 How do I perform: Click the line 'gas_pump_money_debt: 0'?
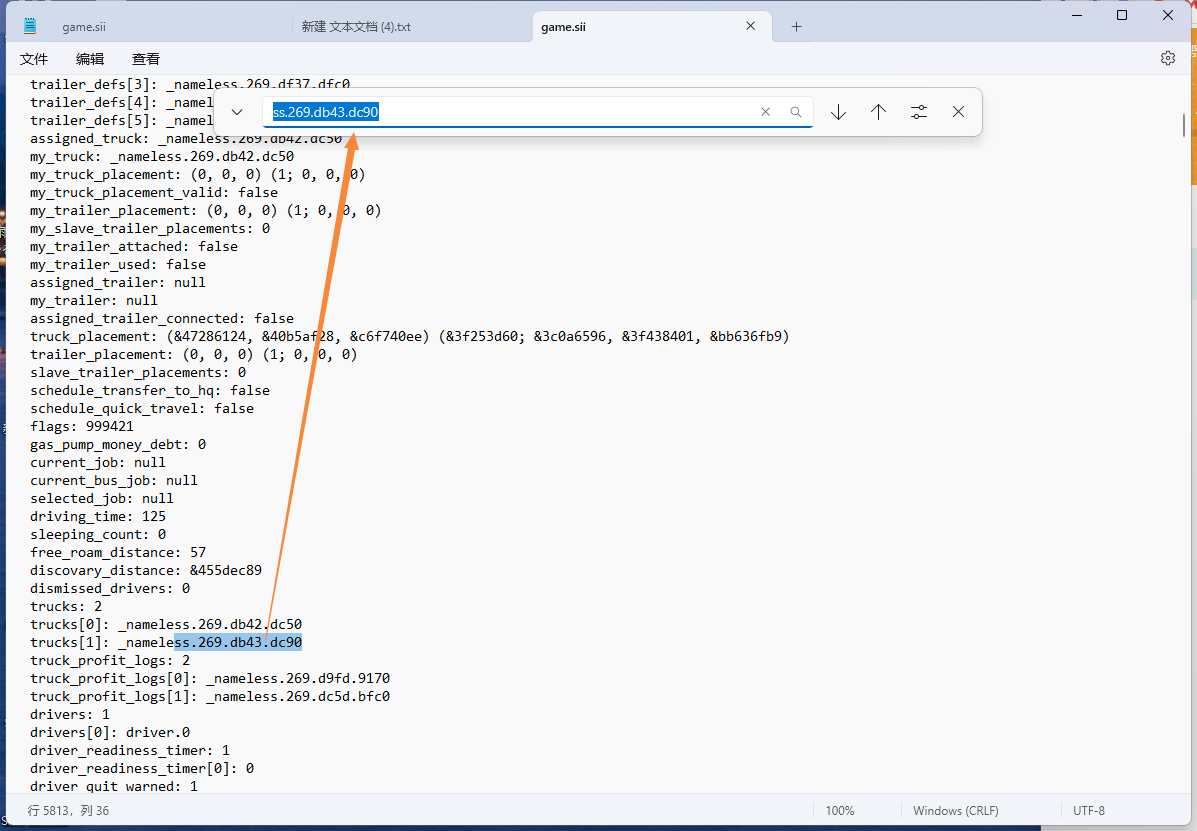click(x=118, y=444)
